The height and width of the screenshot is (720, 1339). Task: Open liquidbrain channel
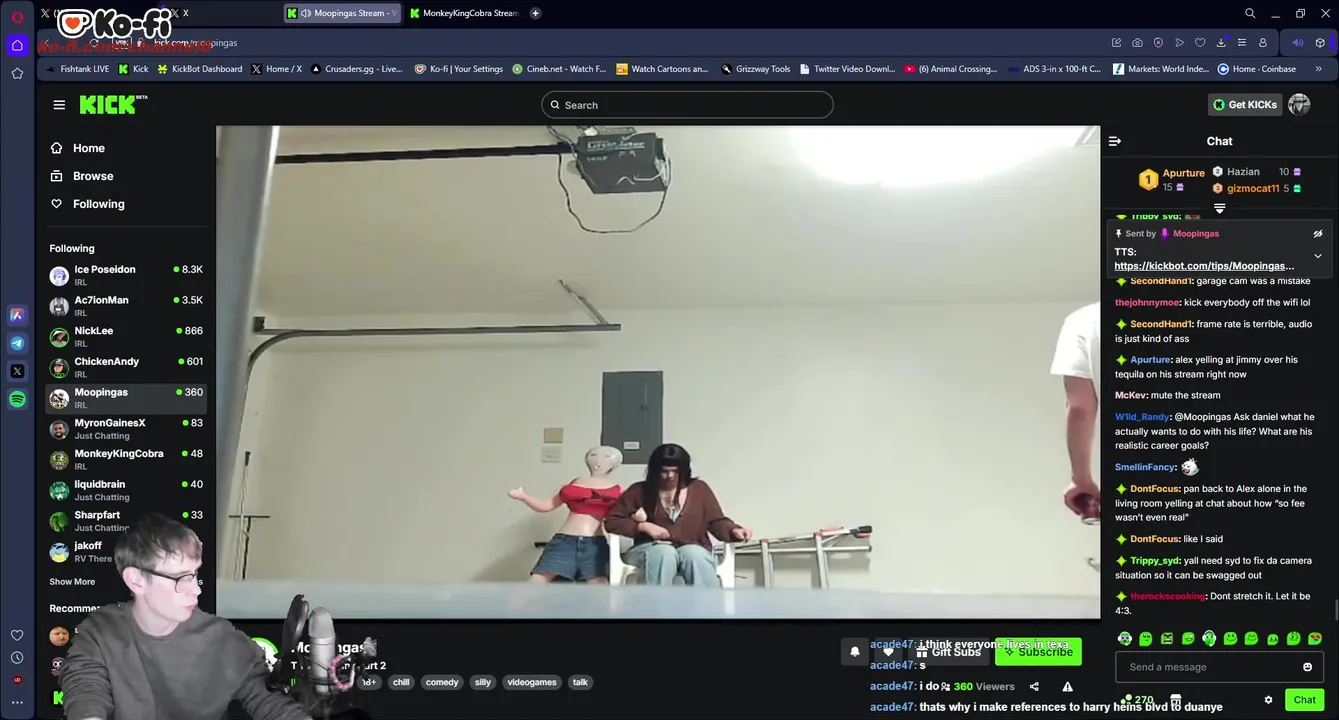pyautogui.click(x=126, y=490)
